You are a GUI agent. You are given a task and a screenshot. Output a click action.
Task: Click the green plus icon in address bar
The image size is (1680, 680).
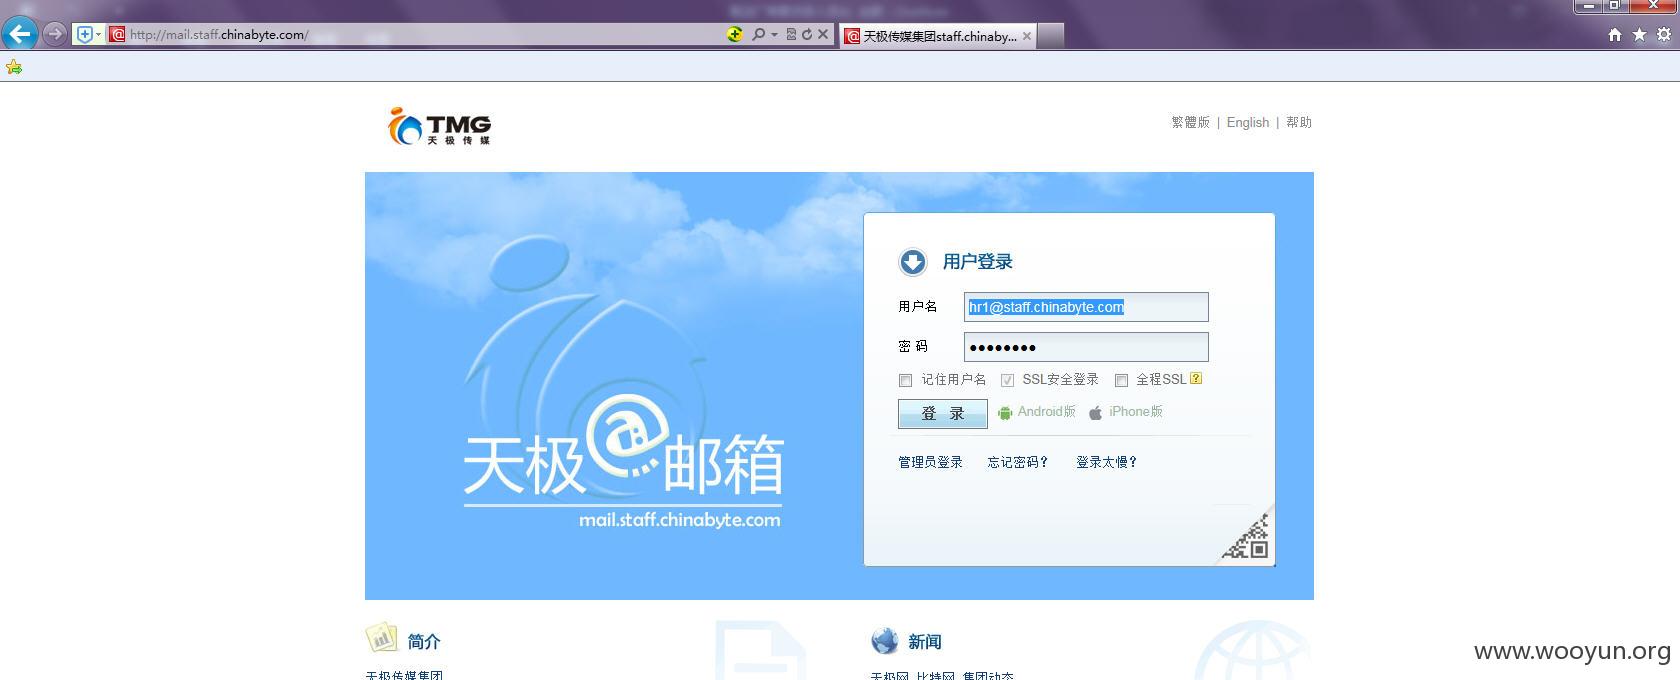[735, 34]
